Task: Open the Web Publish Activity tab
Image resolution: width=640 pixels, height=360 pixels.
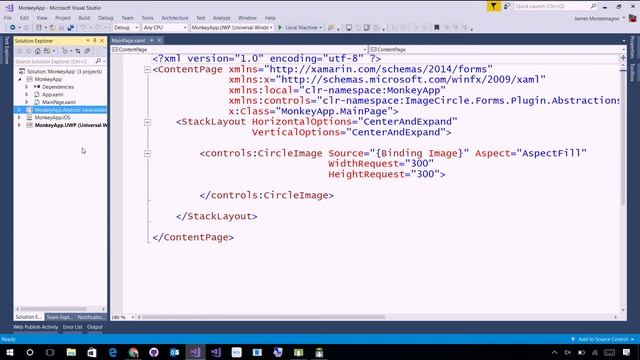Action: pyautogui.click(x=36, y=327)
